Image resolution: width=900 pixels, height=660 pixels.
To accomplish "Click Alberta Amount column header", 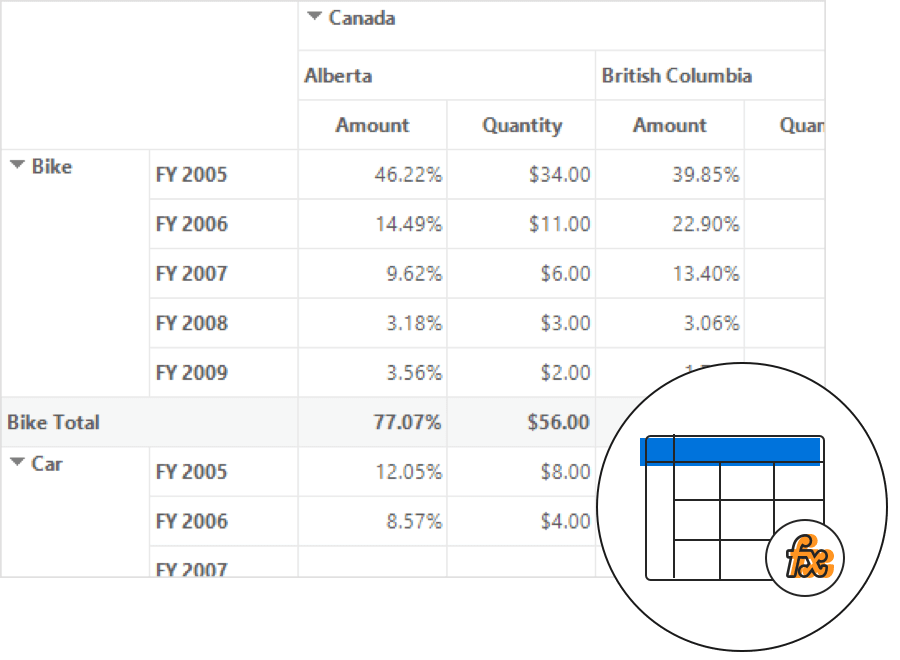I will pyautogui.click(x=372, y=125).
